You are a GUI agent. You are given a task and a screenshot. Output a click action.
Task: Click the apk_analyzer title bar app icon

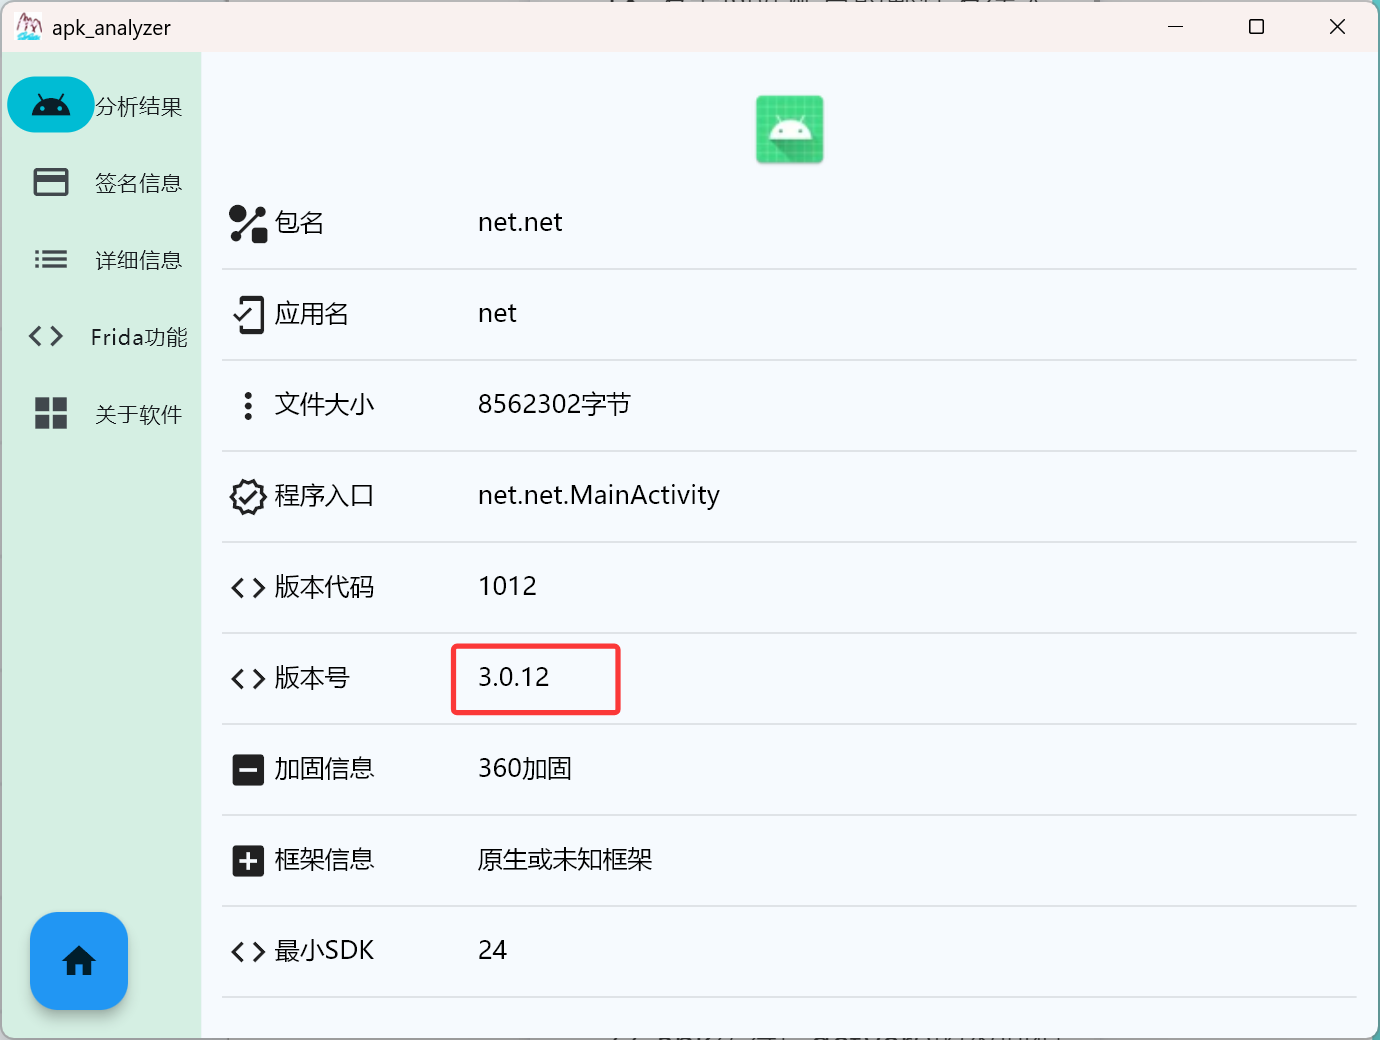pyautogui.click(x=29, y=27)
